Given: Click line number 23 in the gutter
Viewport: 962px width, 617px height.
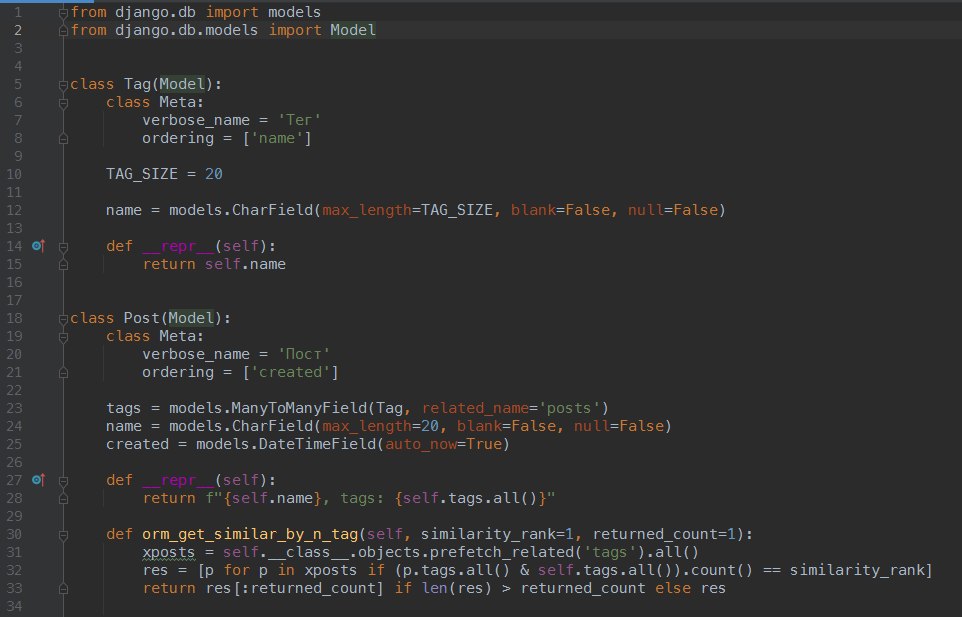Looking at the screenshot, I should 13,408.
